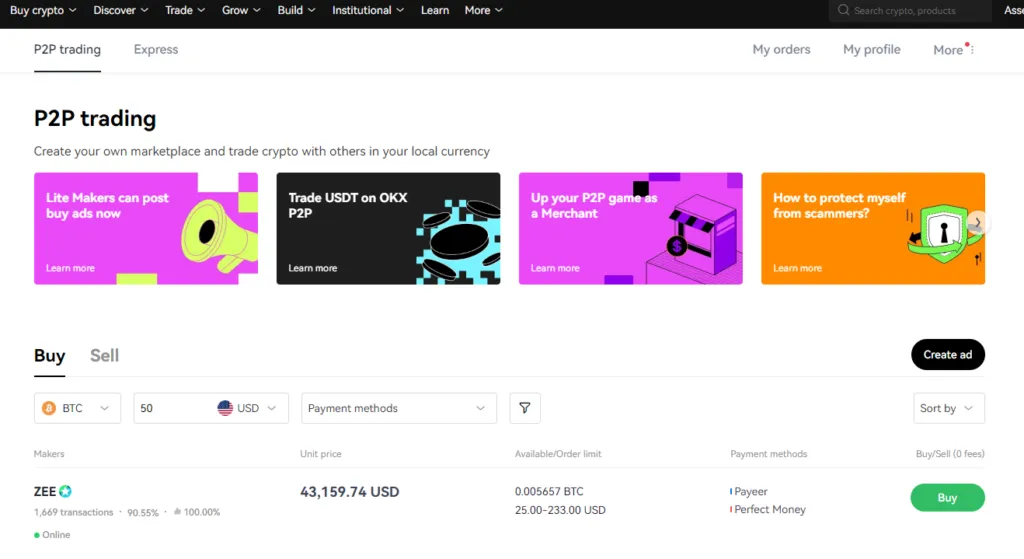Expand the Buy crypto menu
1024x559 pixels.
(x=43, y=10)
